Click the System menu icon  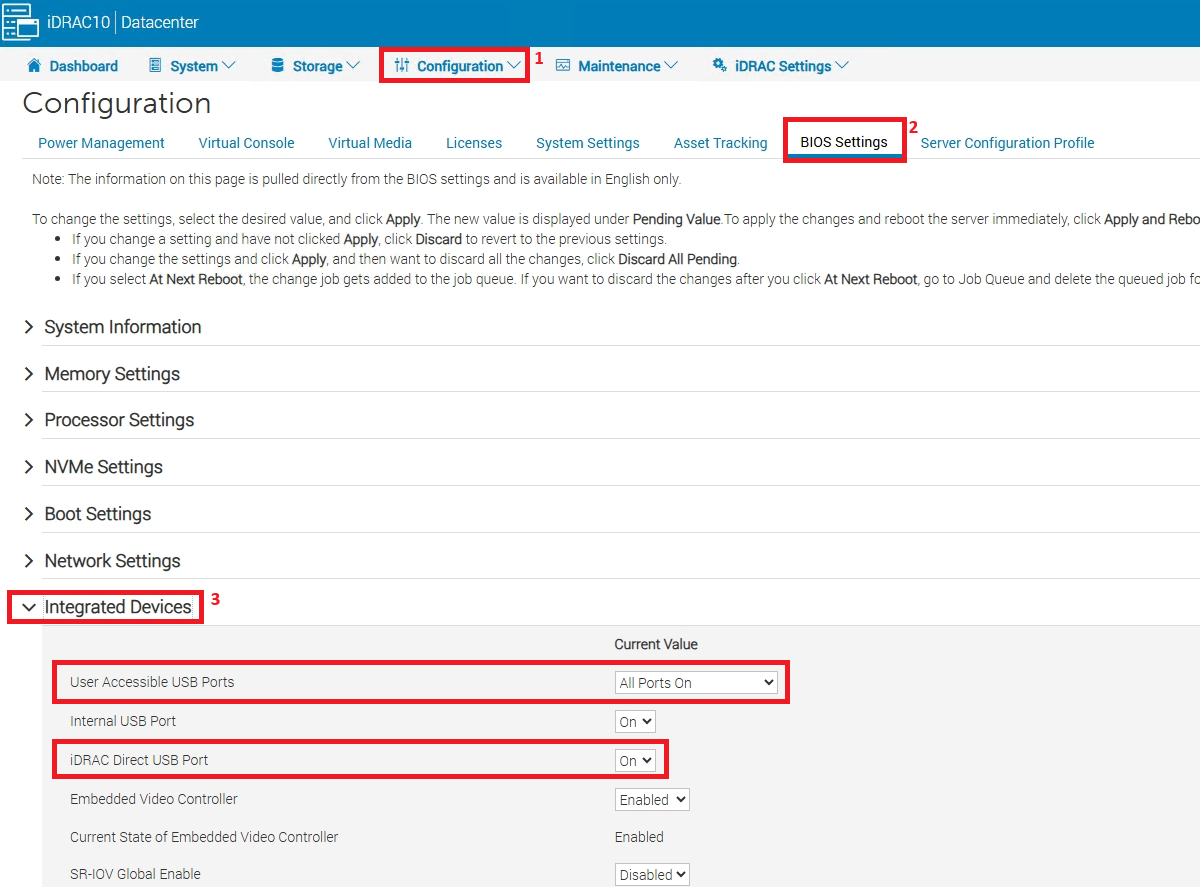pyautogui.click(x=155, y=66)
